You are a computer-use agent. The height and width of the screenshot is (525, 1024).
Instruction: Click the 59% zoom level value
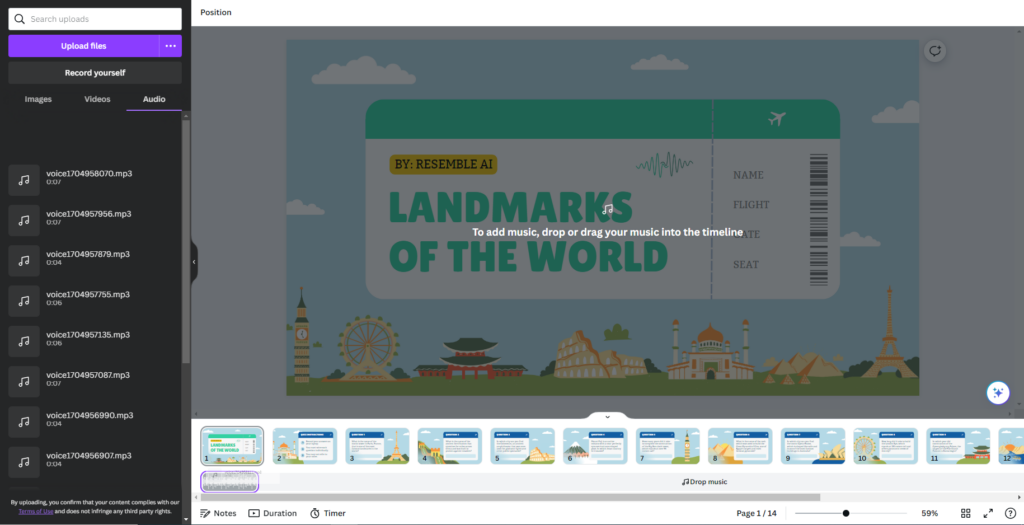930,513
